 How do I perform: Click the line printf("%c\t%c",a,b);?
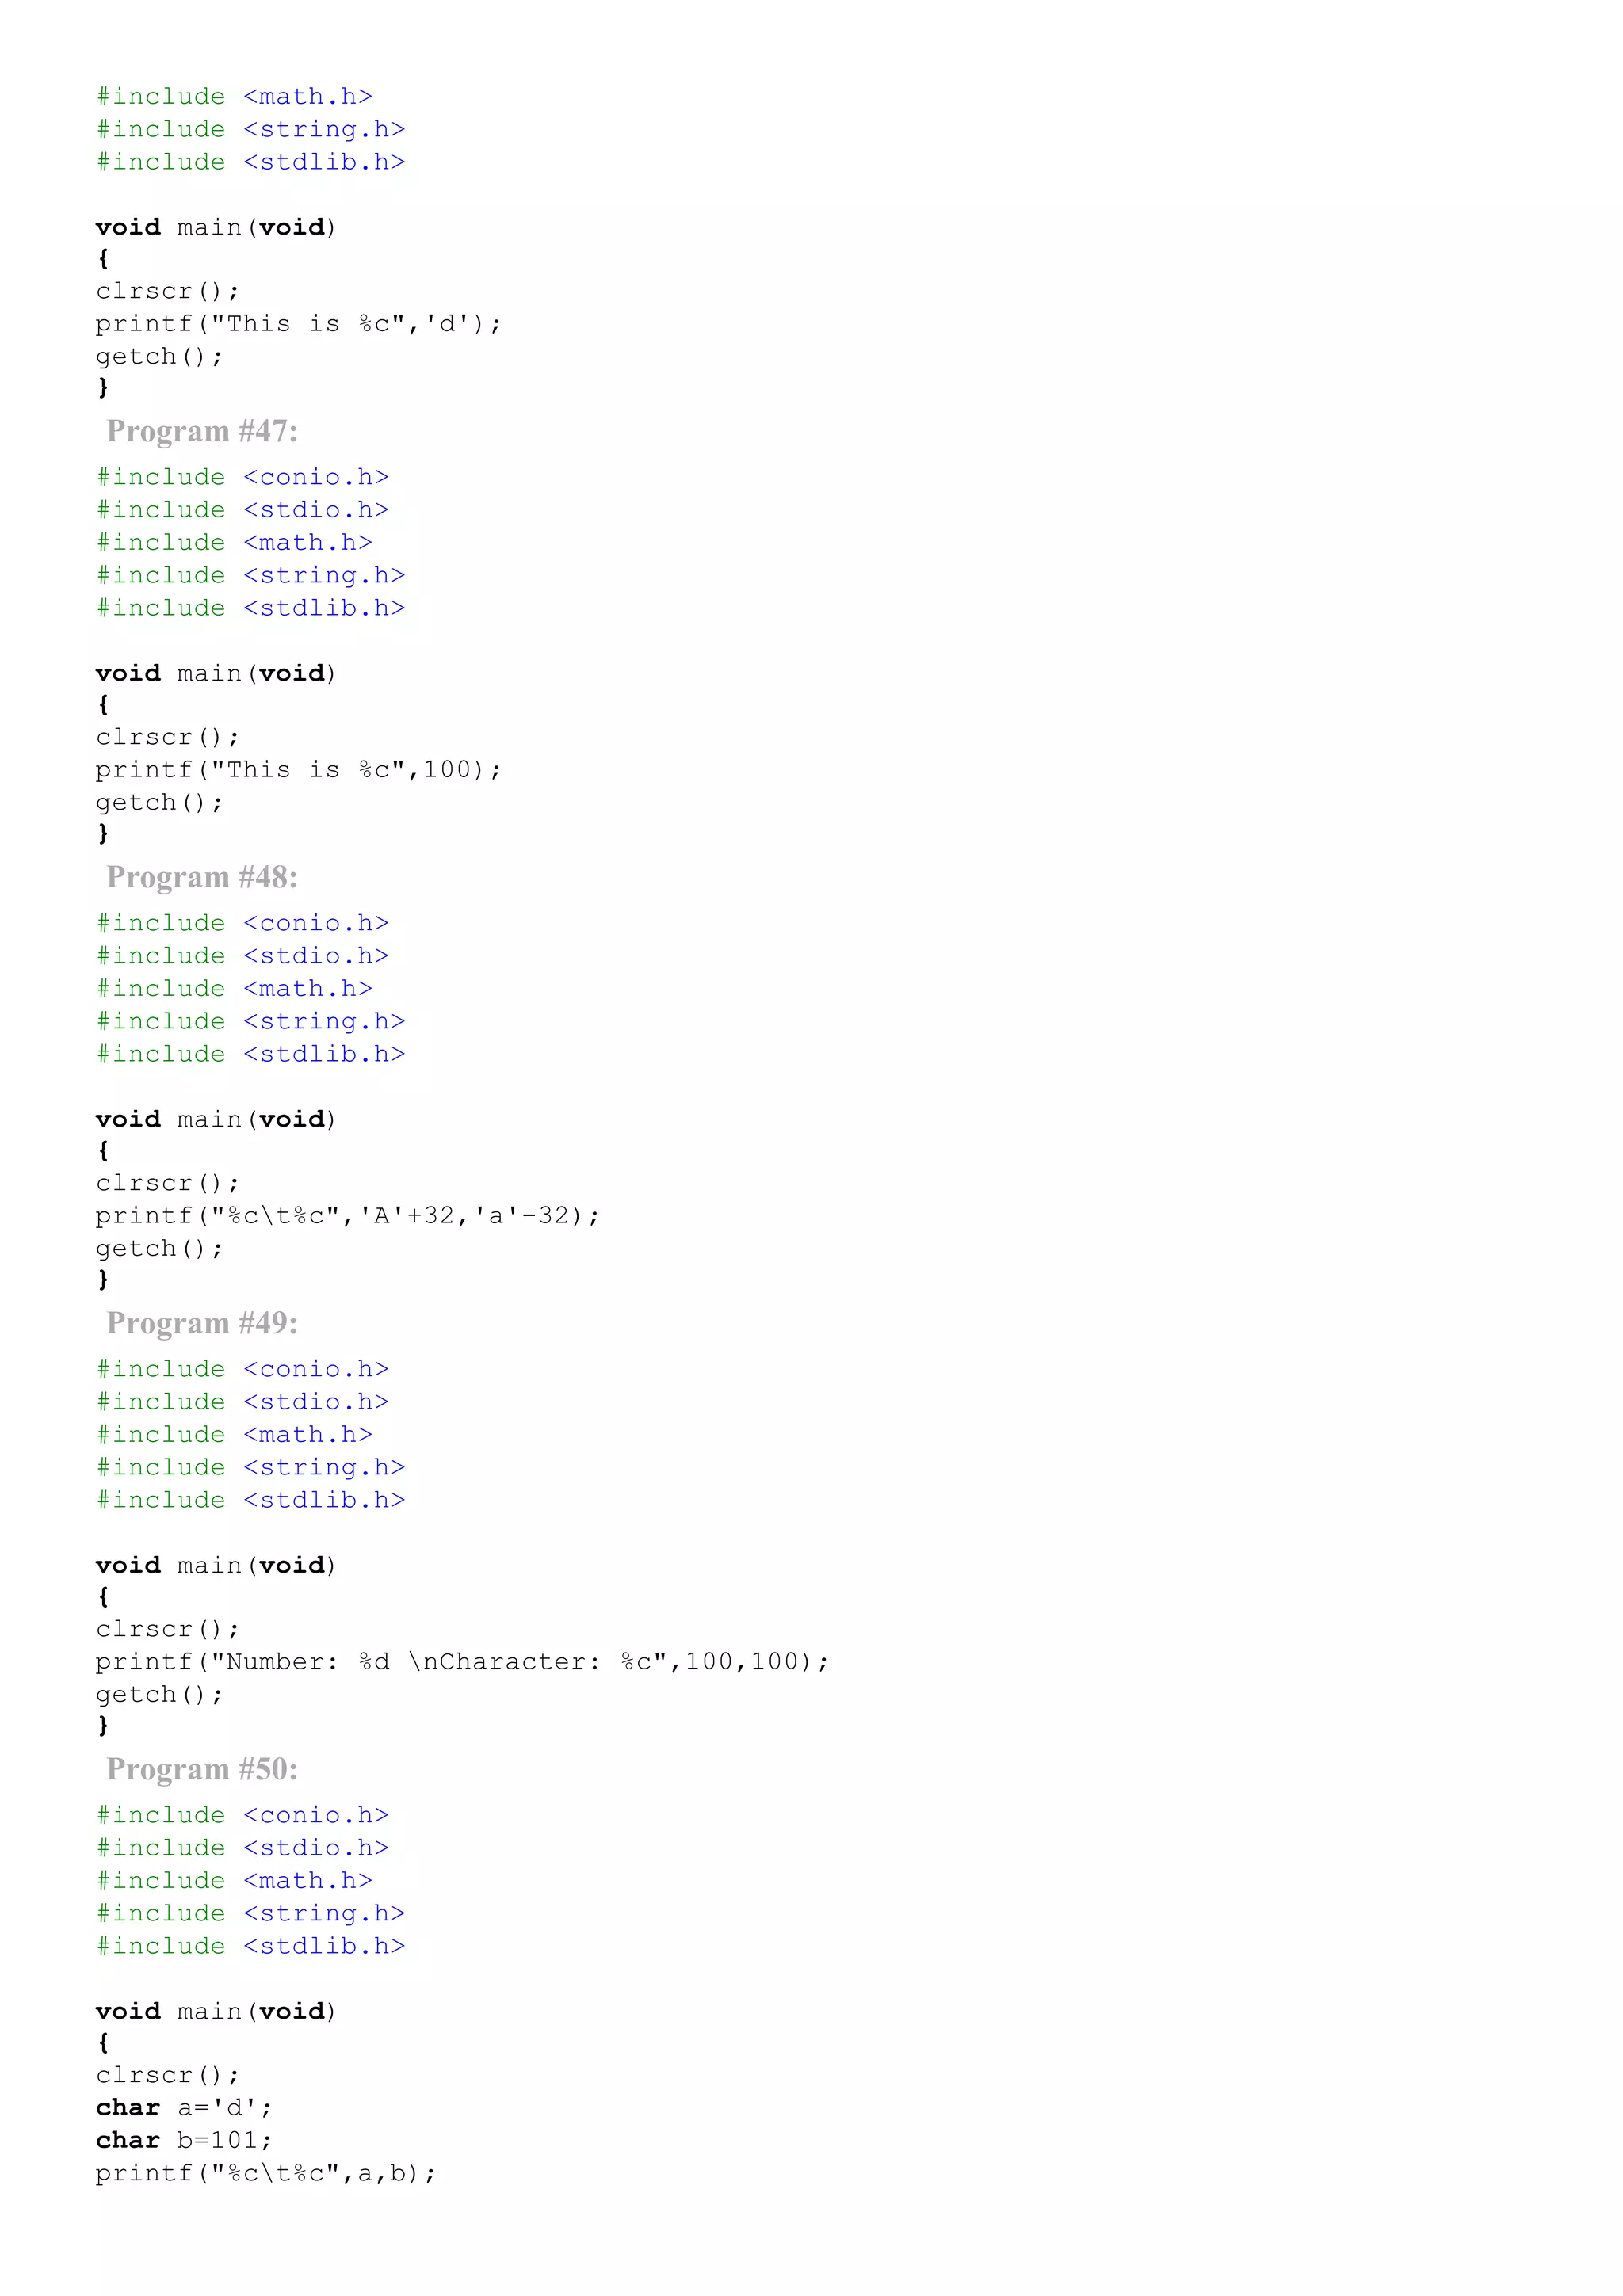[266, 2173]
